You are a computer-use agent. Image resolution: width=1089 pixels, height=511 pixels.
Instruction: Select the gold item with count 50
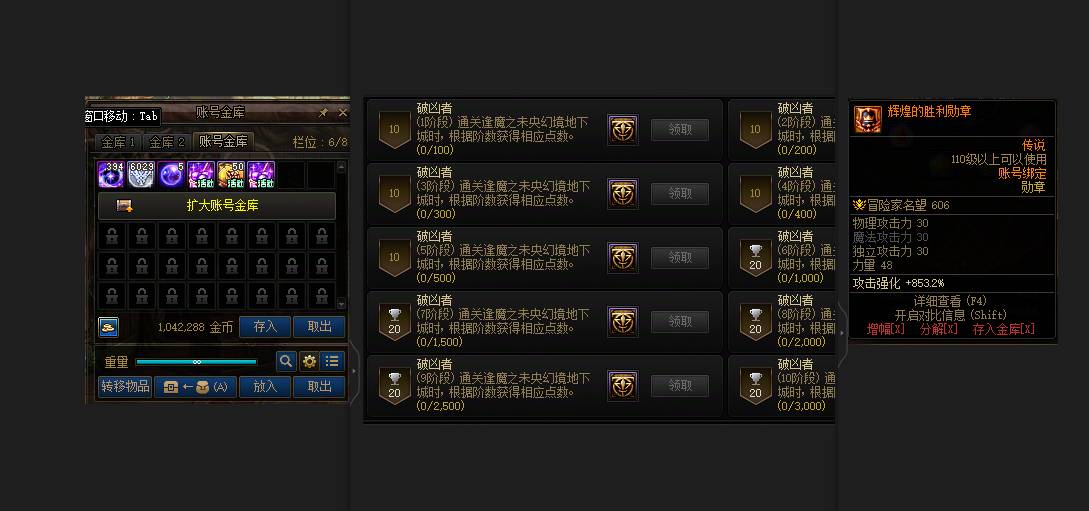[x=231, y=175]
